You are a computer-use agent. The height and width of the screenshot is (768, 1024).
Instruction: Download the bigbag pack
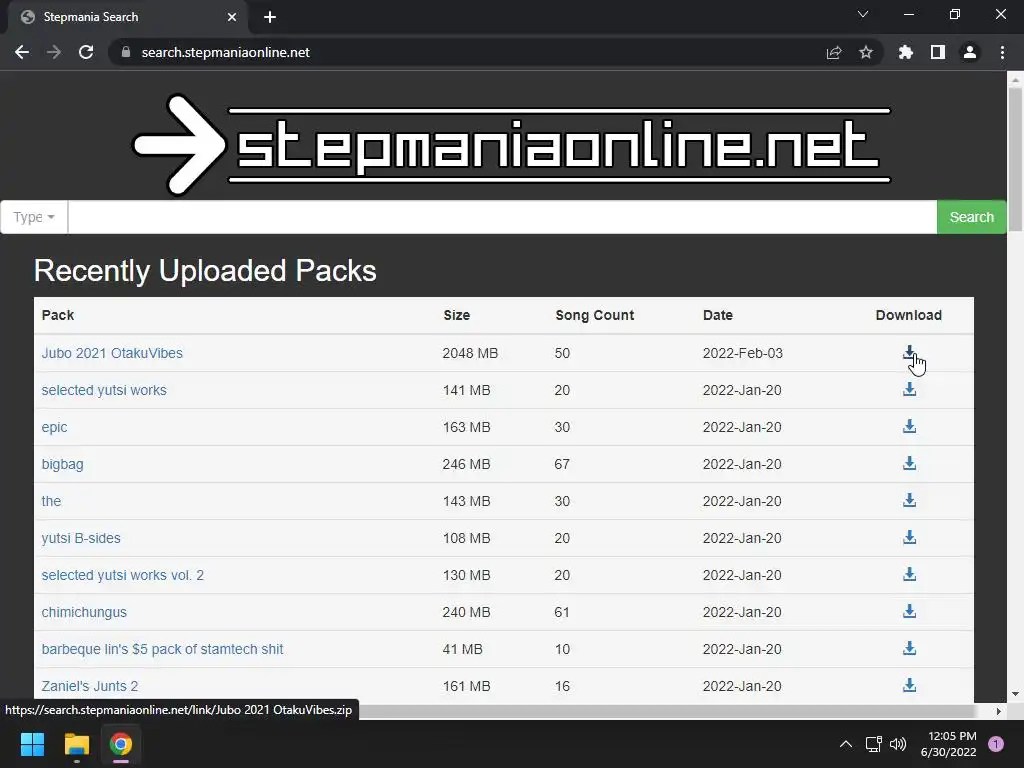click(x=909, y=464)
